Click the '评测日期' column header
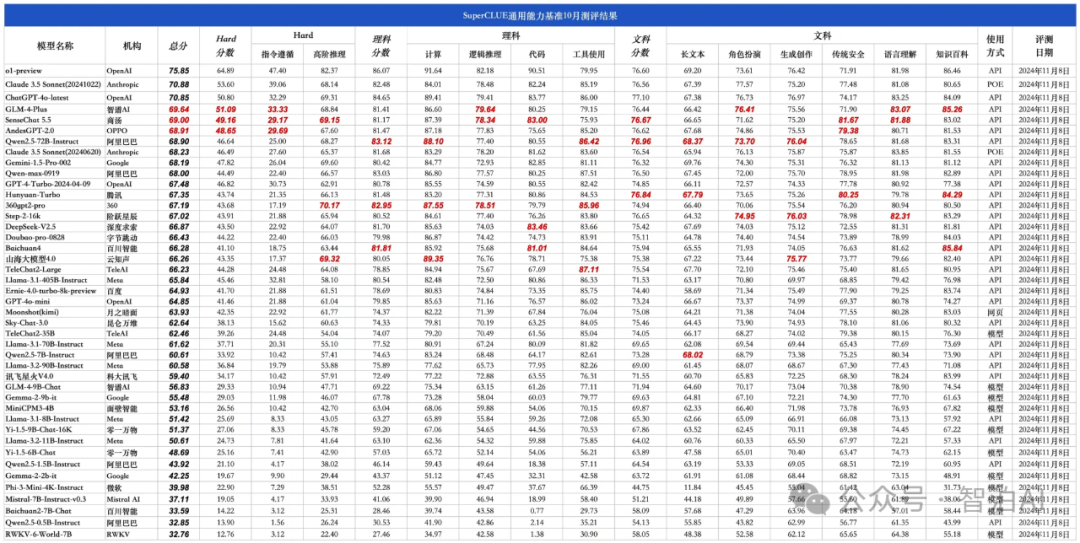 point(1043,45)
